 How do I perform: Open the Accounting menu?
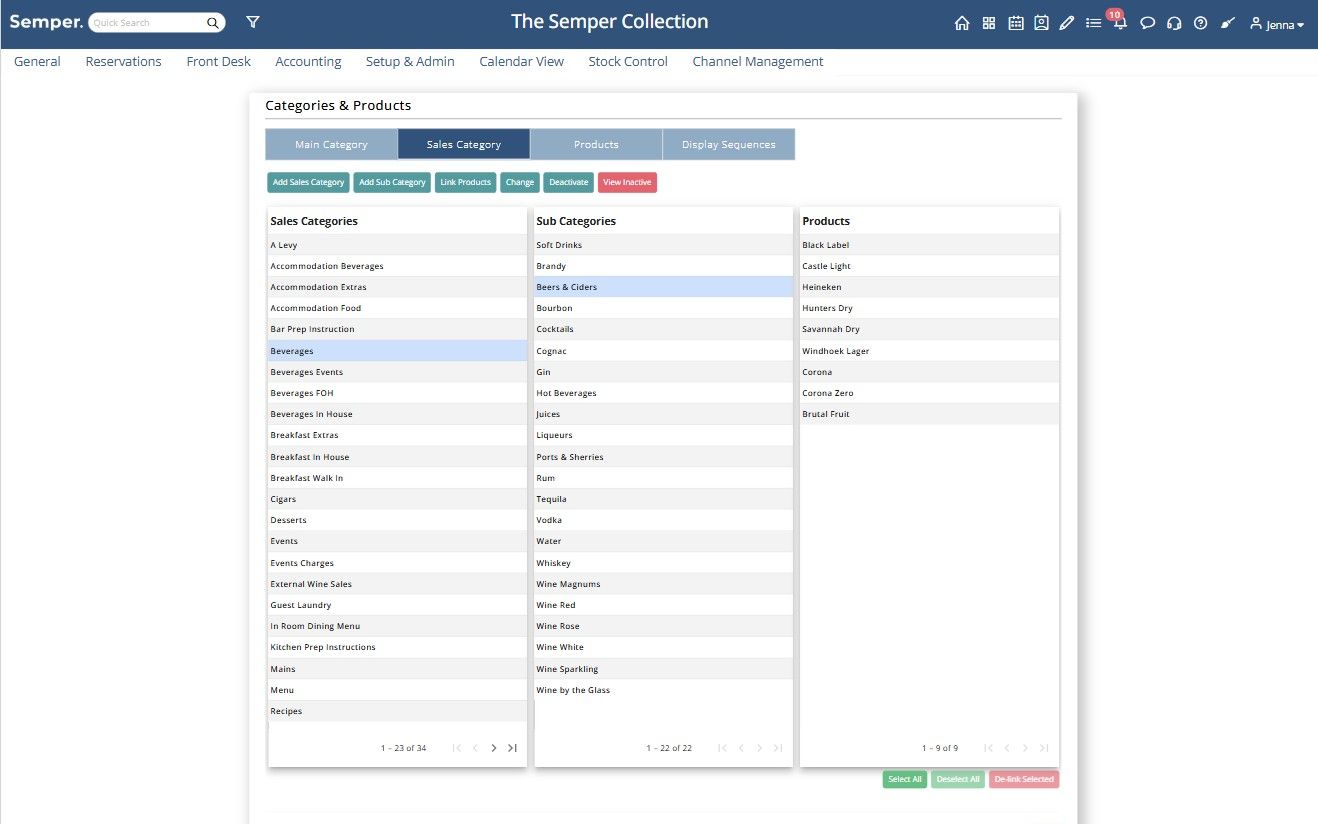[x=308, y=62]
